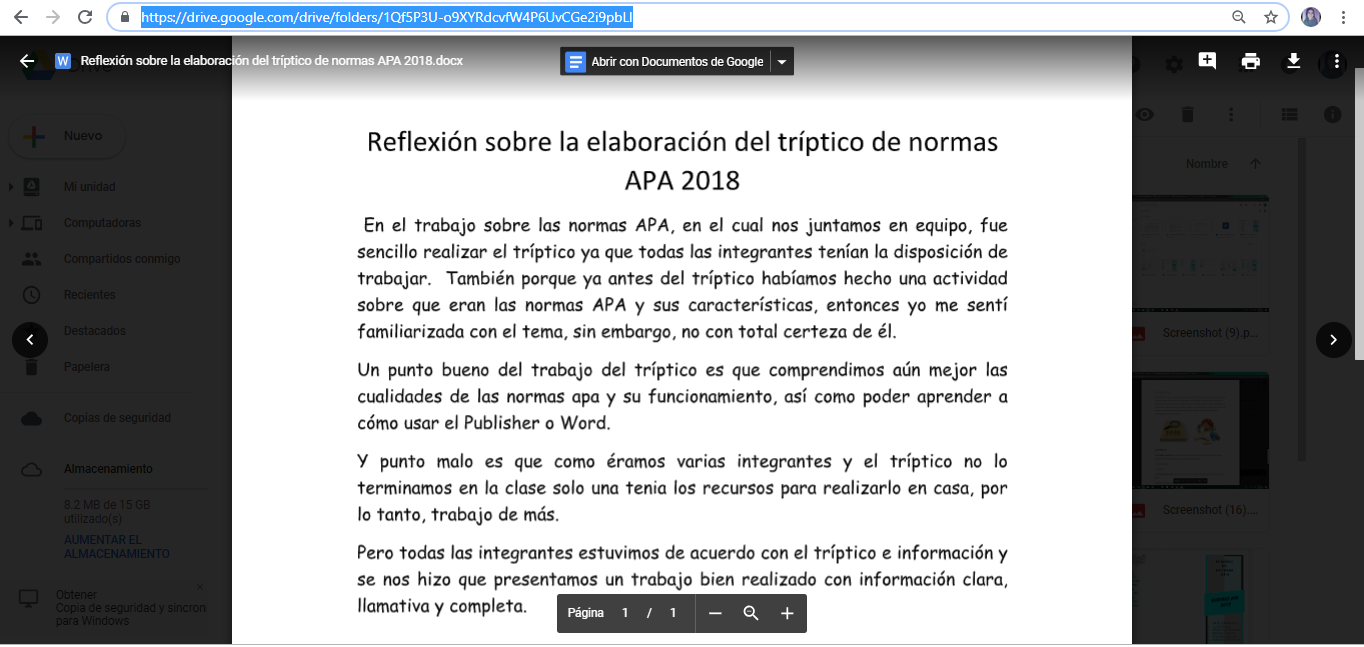1364x647 pixels.
Task: Expand the Computadoras tree arrow
Action: (10, 223)
